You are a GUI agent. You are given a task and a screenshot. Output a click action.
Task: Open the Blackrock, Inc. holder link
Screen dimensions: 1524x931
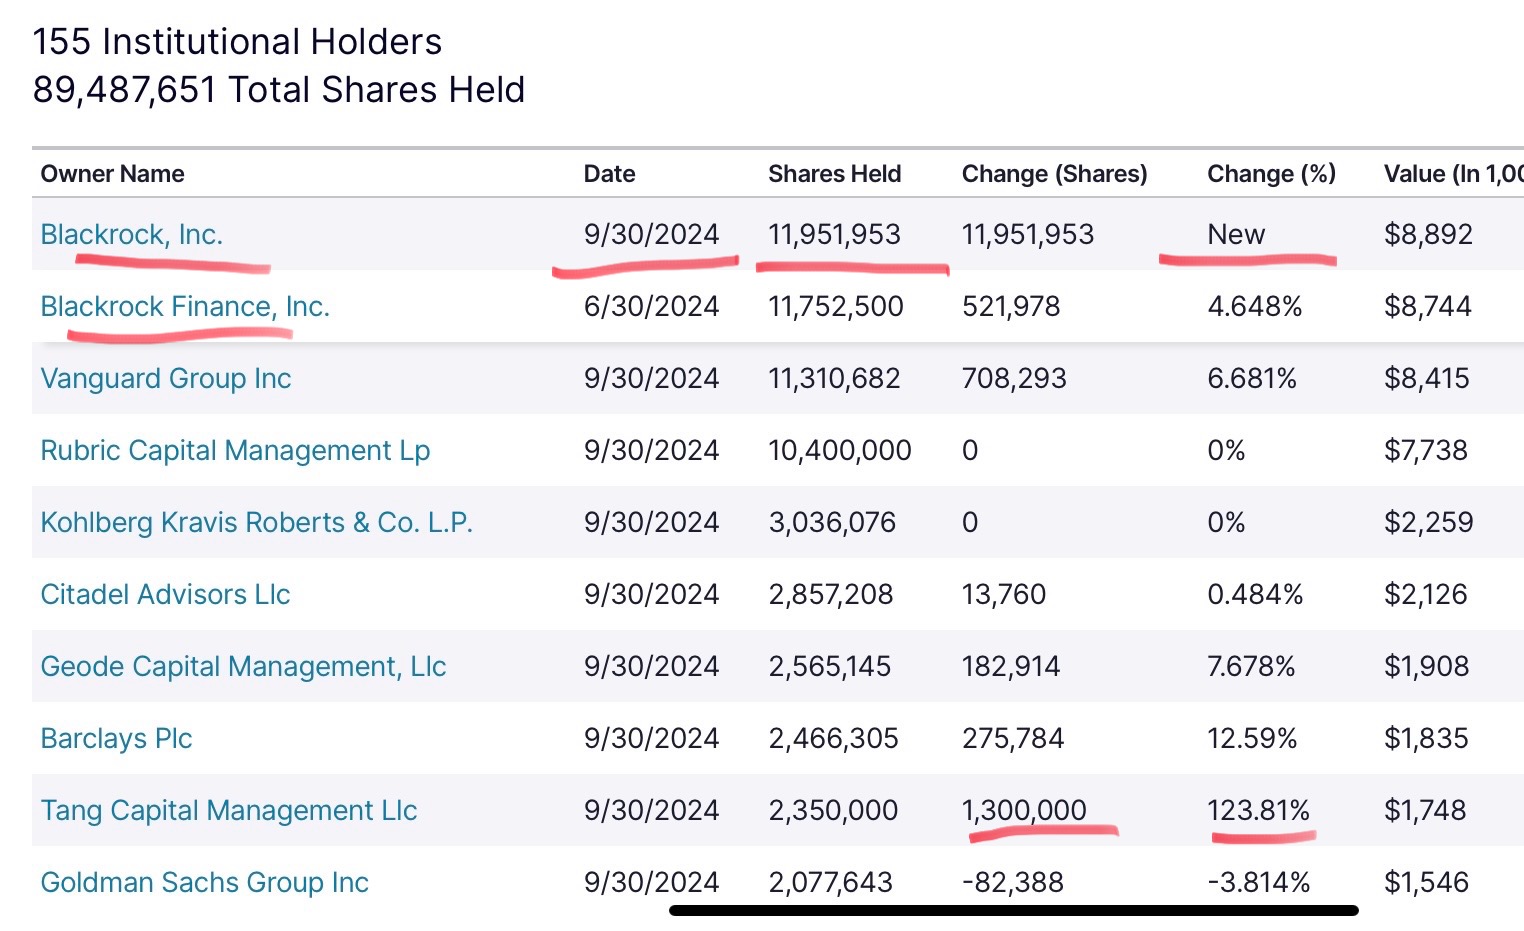click(x=131, y=234)
